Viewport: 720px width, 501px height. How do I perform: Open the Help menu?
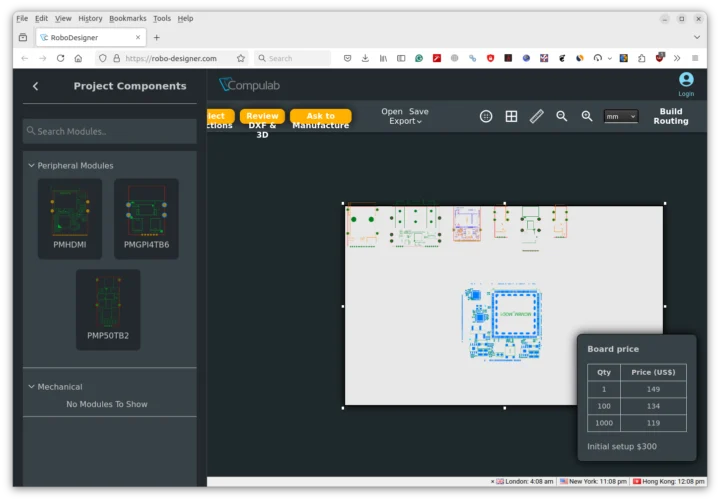[x=185, y=18]
